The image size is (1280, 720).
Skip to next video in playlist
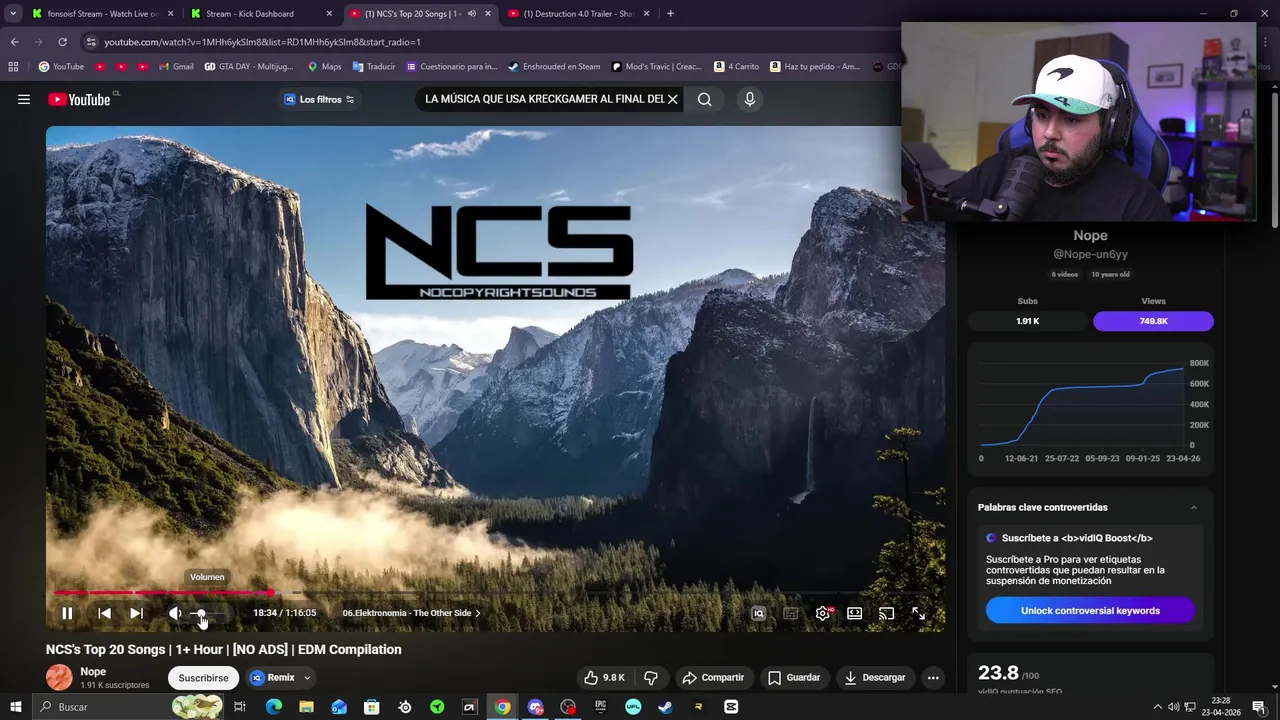(136, 613)
